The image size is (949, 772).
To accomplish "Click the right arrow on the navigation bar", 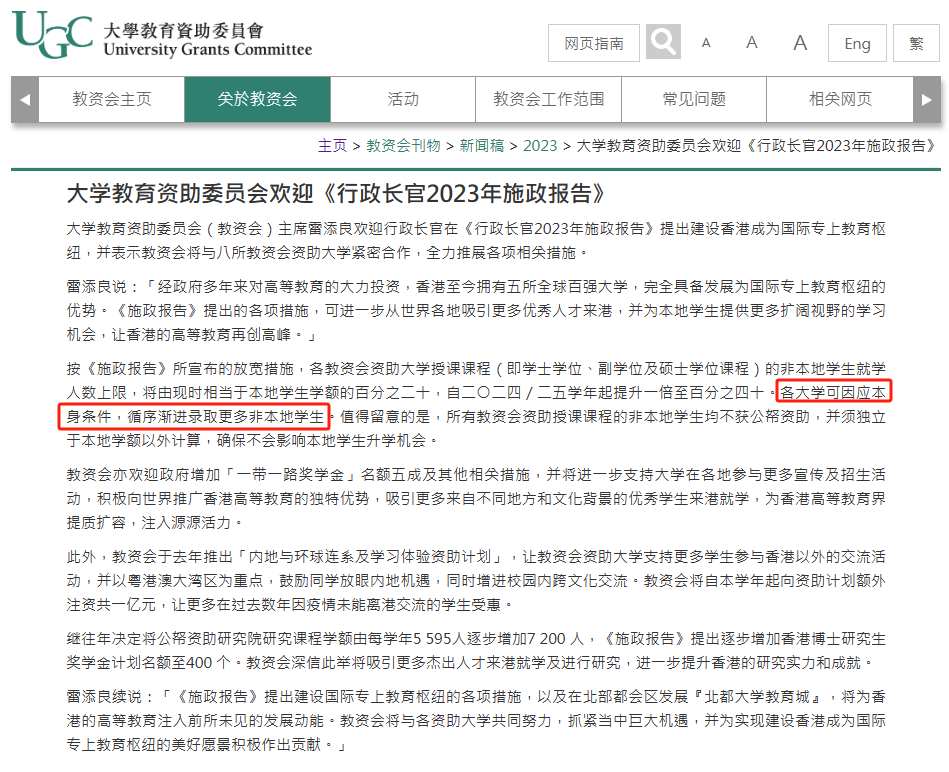I will point(927,99).
